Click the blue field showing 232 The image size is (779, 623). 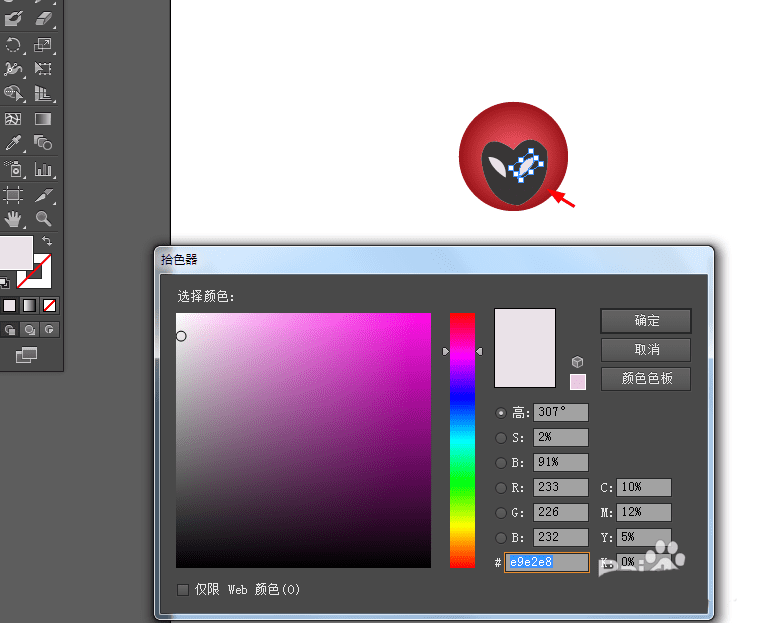pyautogui.click(x=561, y=538)
